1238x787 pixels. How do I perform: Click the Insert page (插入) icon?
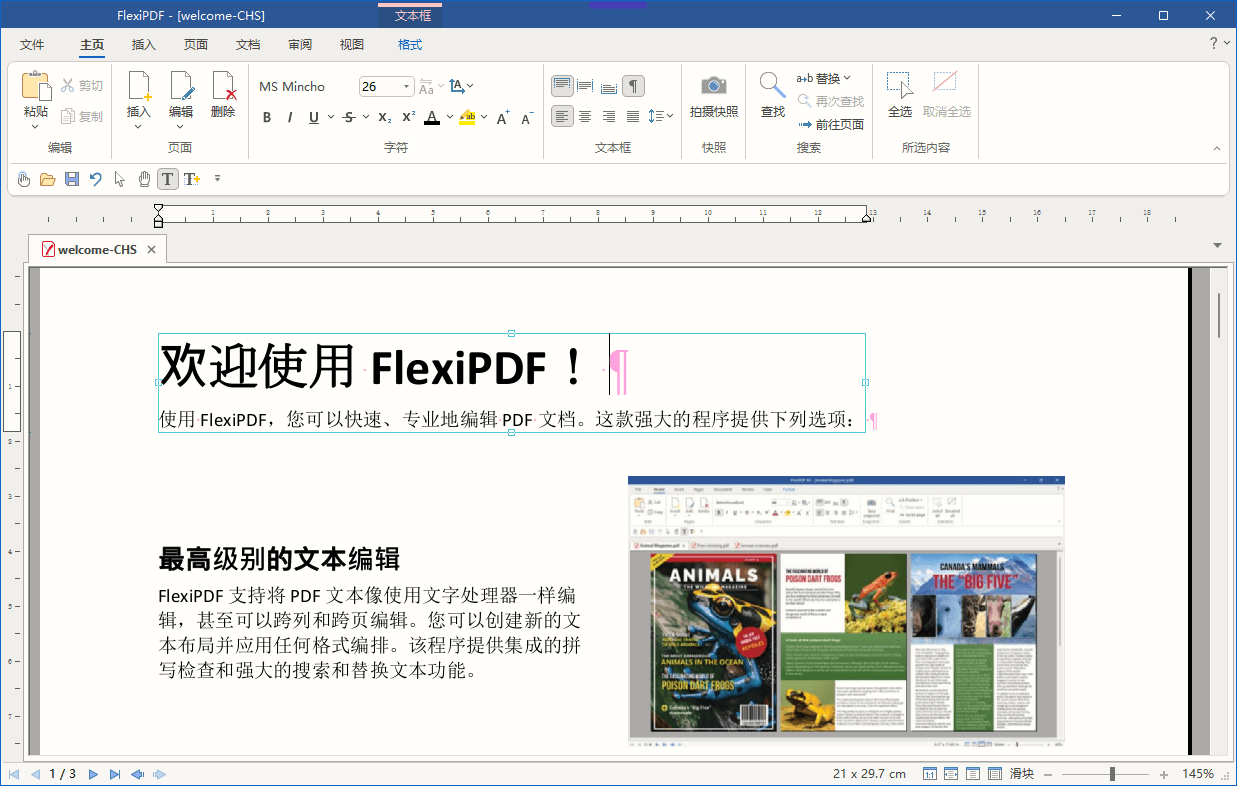[x=139, y=86]
